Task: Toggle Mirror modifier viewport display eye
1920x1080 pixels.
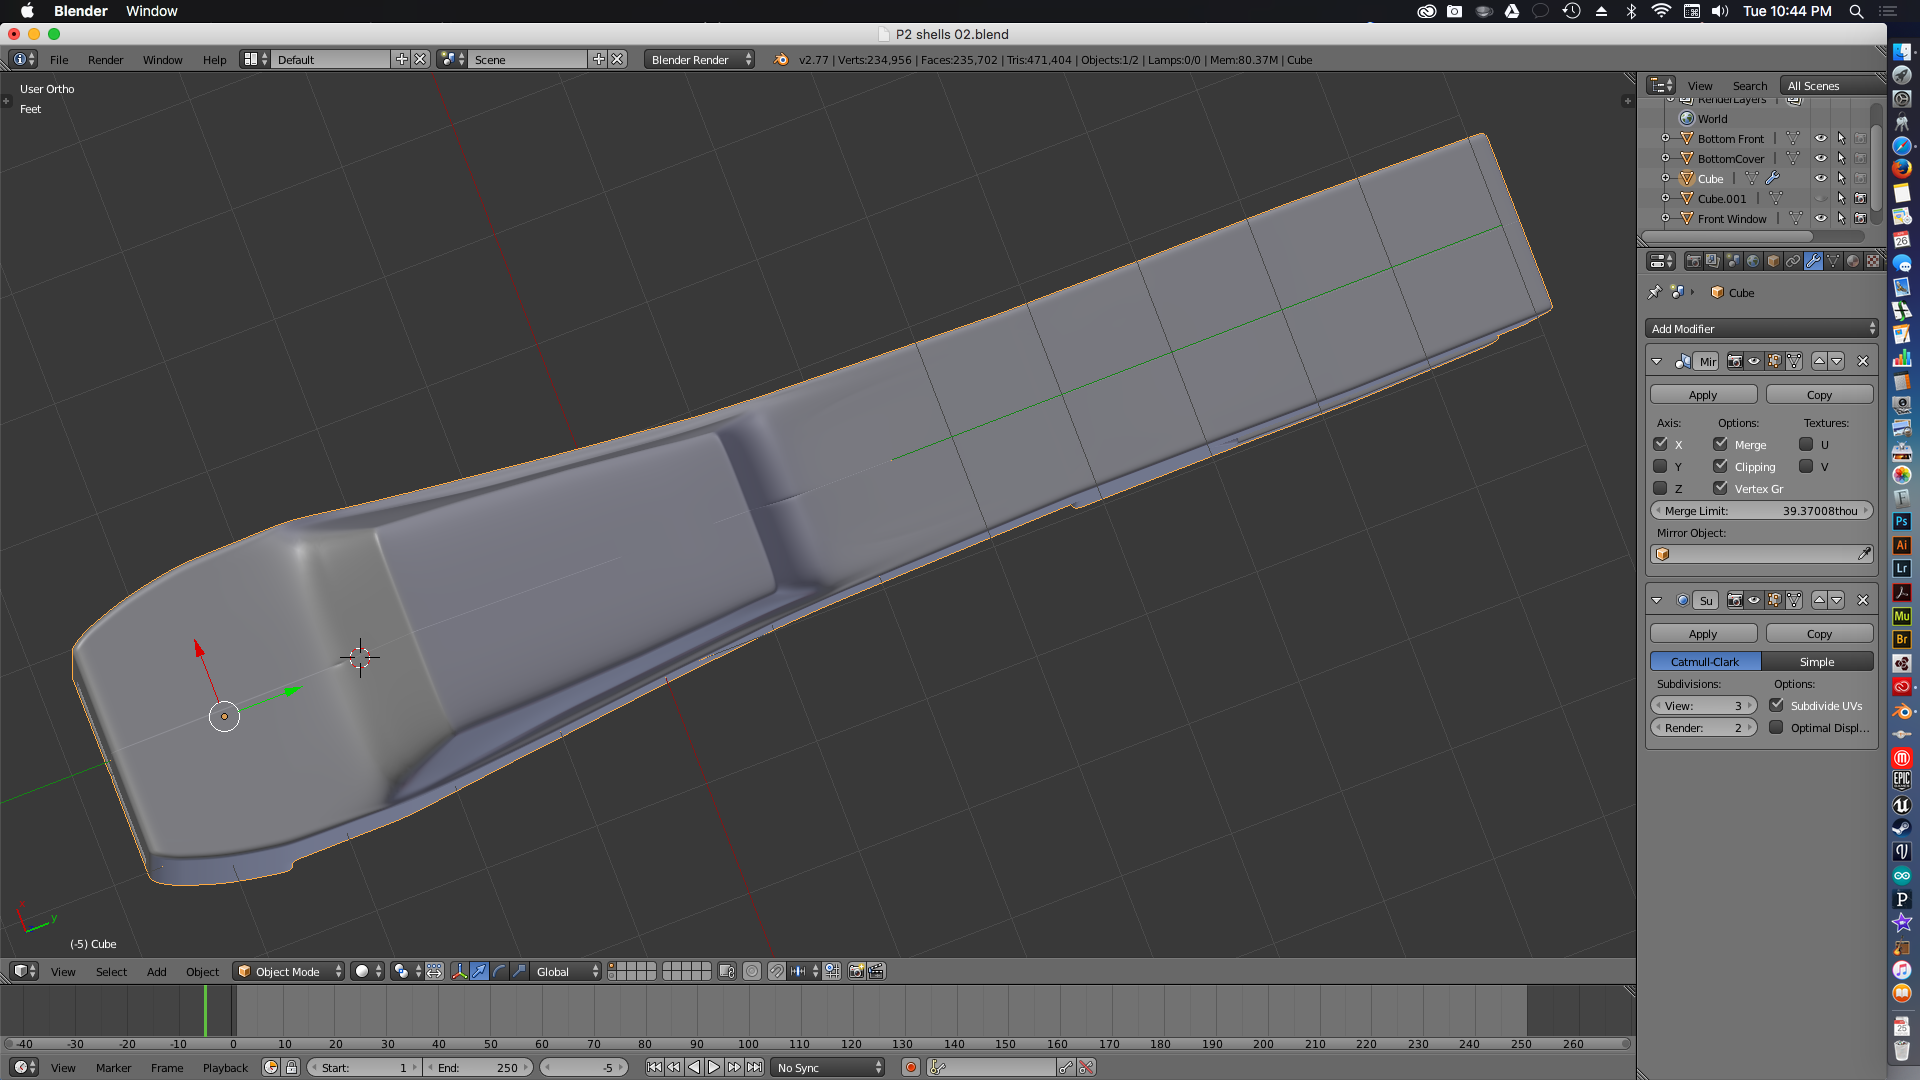Action: [x=1754, y=361]
